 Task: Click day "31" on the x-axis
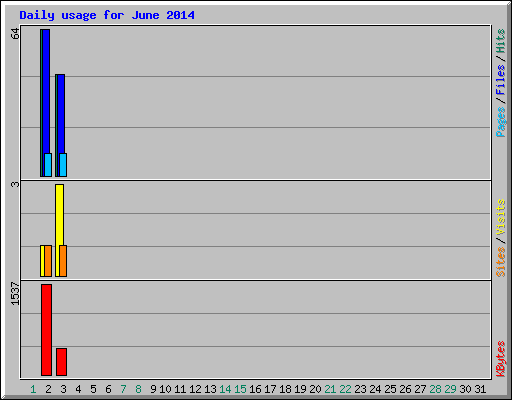pos(480,389)
